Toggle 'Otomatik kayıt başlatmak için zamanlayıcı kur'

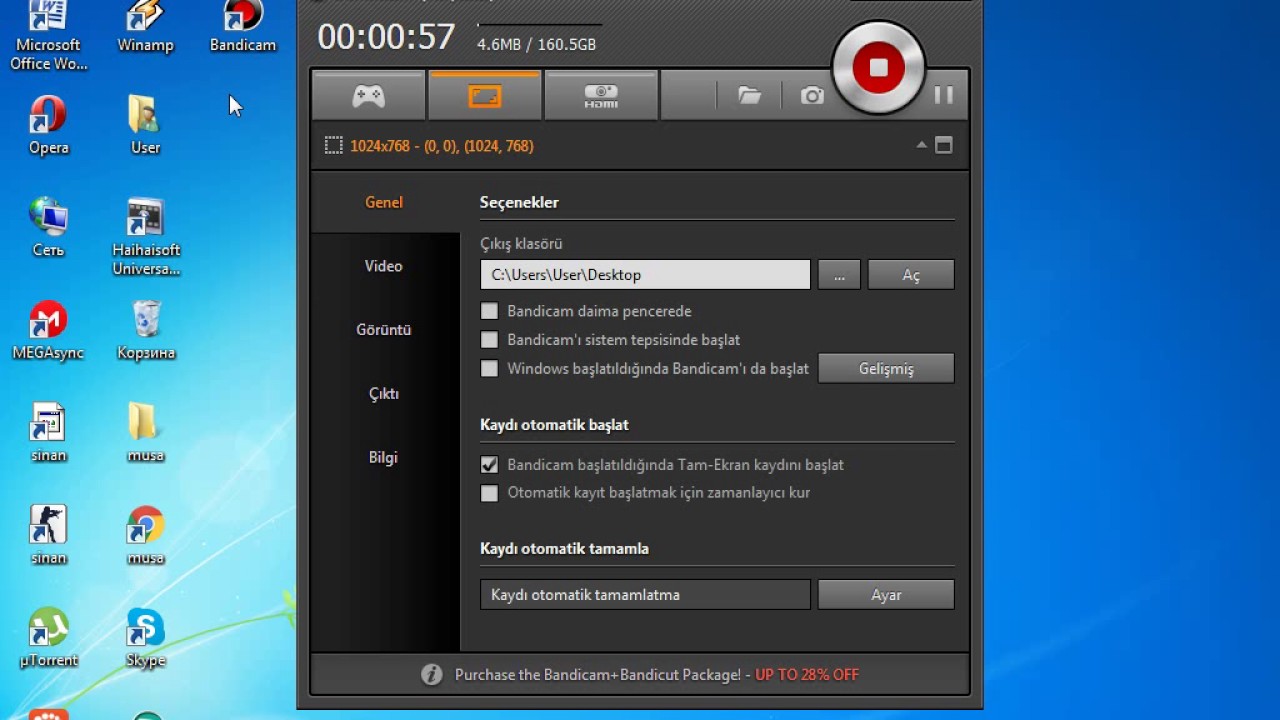tap(489, 493)
